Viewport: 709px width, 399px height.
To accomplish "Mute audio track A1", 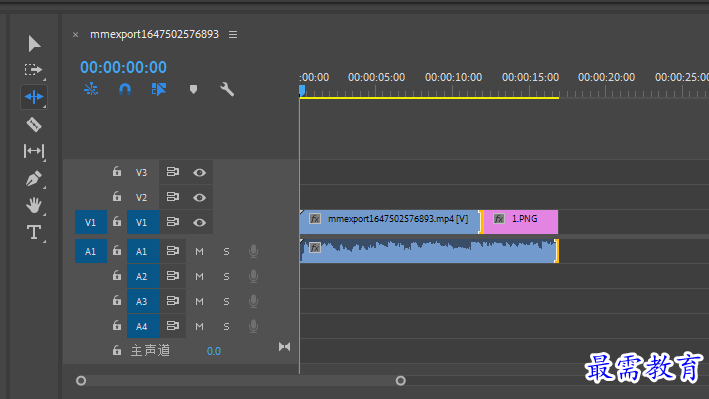I will 199,252.
